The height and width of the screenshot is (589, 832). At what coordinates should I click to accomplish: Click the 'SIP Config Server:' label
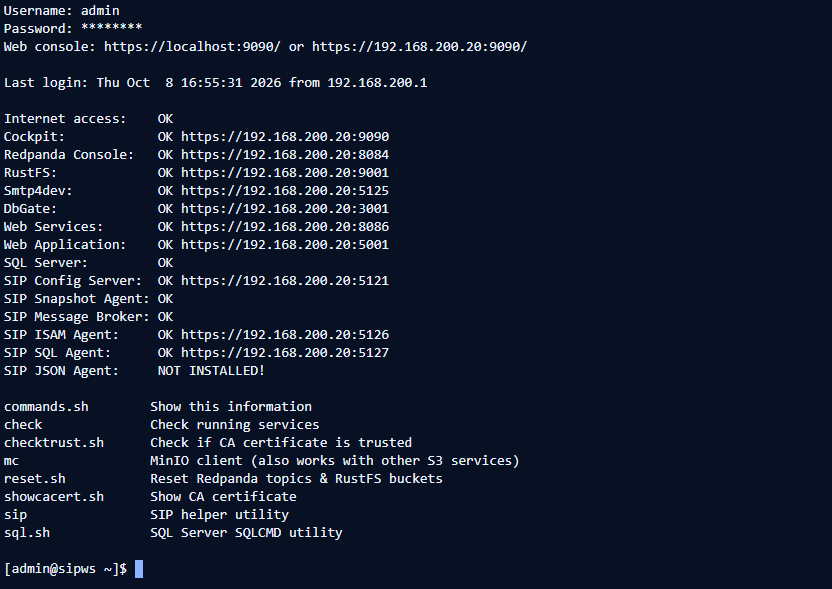pos(73,281)
